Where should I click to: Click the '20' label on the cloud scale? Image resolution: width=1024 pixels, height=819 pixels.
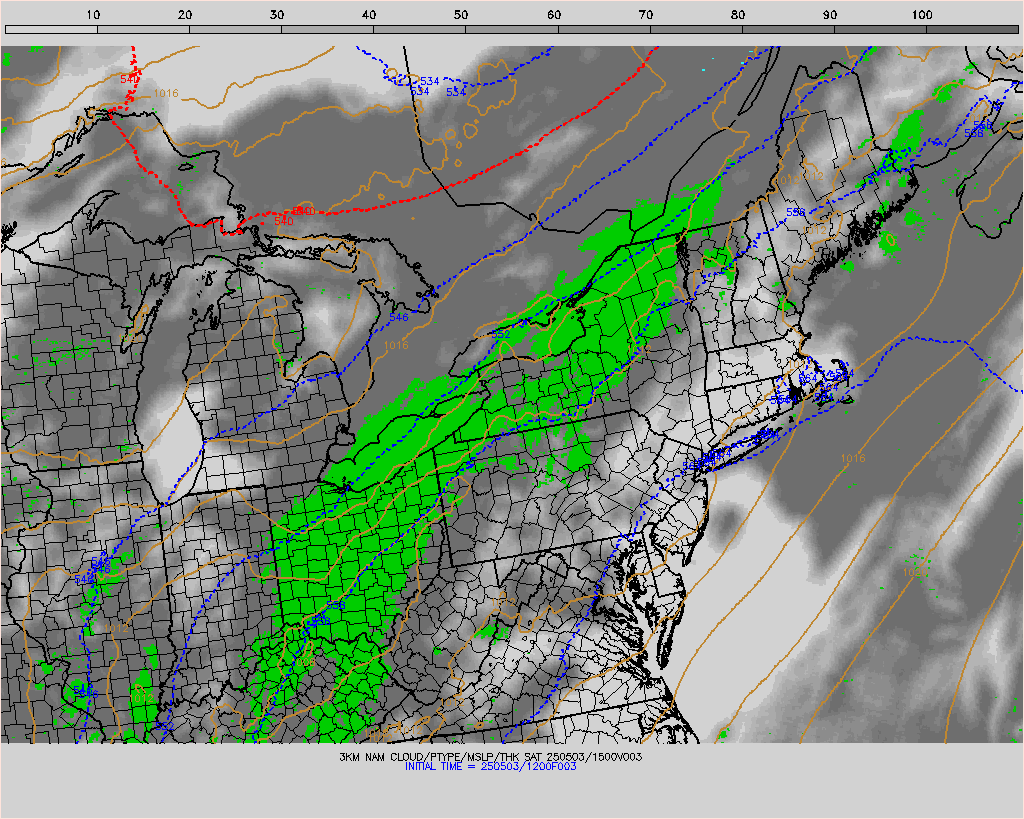185,14
